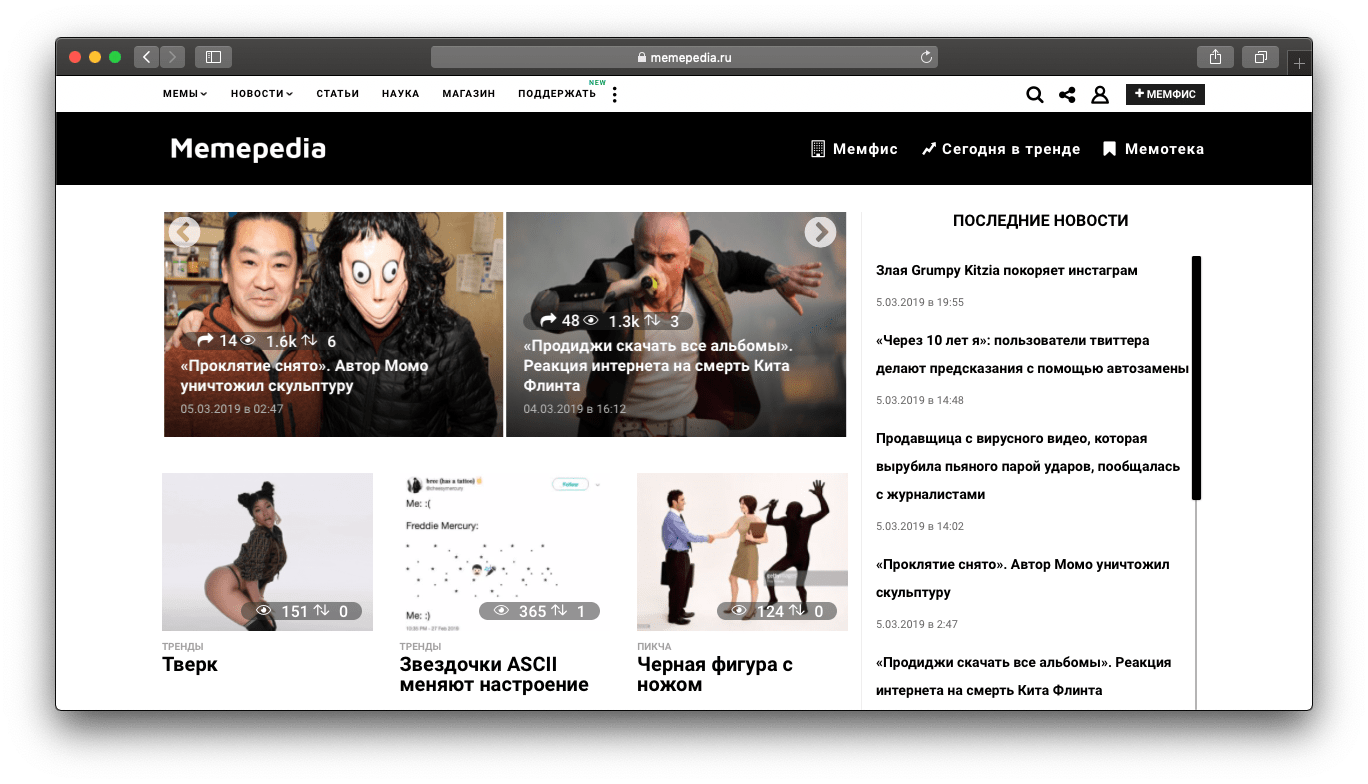Click Safari back button
This screenshot has width=1368, height=784.
point(147,57)
